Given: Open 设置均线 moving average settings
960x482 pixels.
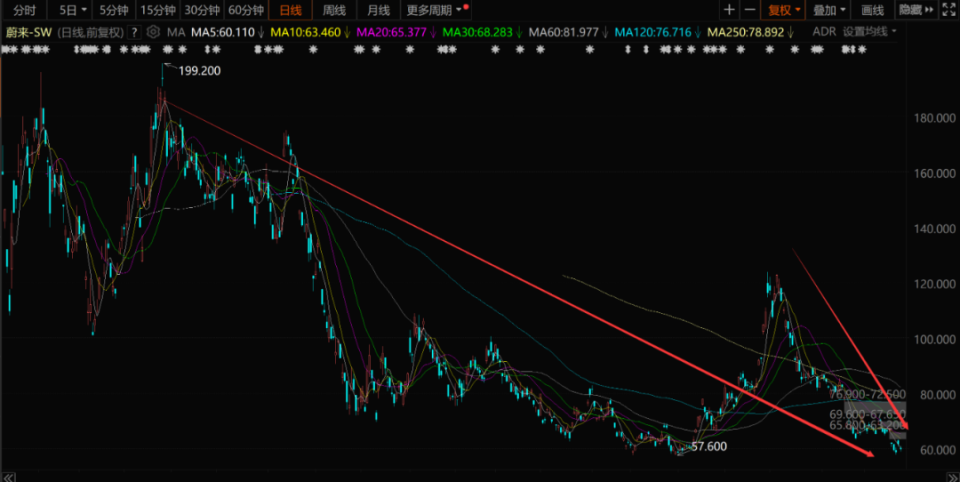Looking at the screenshot, I should (x=869, y=32).
